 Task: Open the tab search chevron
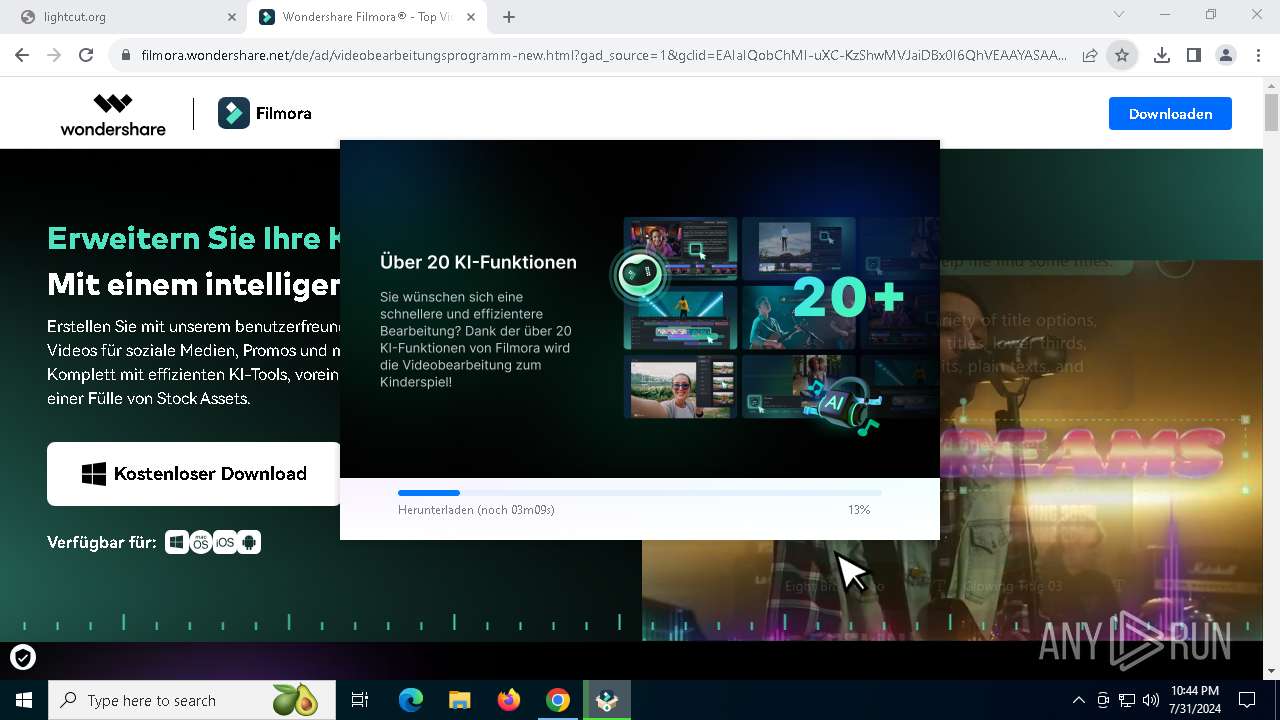1119,15
